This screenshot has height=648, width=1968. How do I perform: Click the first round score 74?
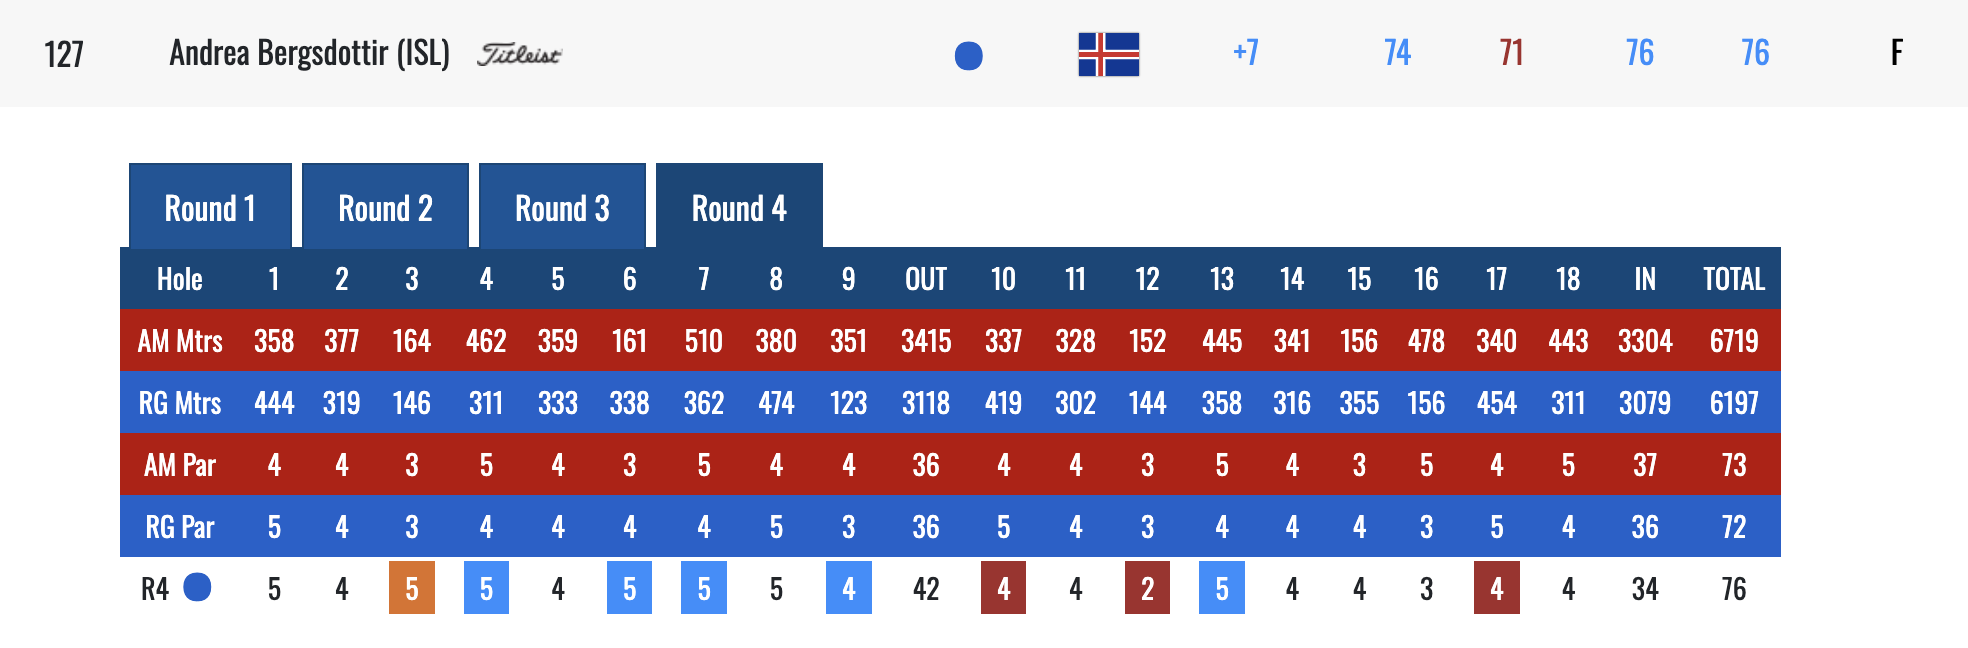(x=1397, y=52)
